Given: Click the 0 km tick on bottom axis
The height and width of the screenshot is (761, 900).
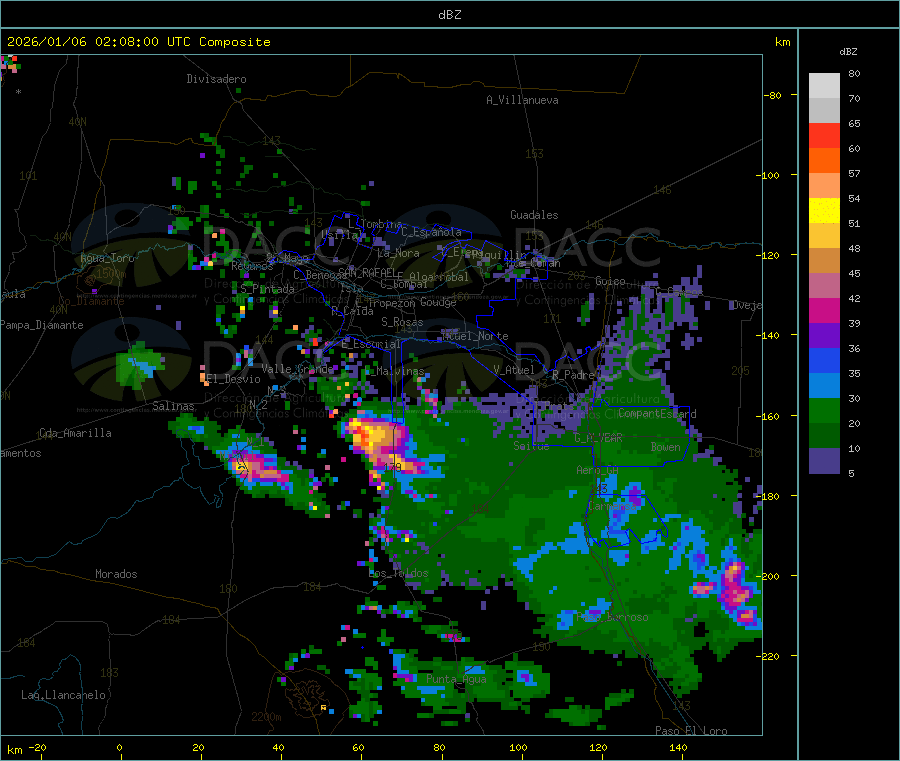Looking at the screenshot, I should coord(119,747).
